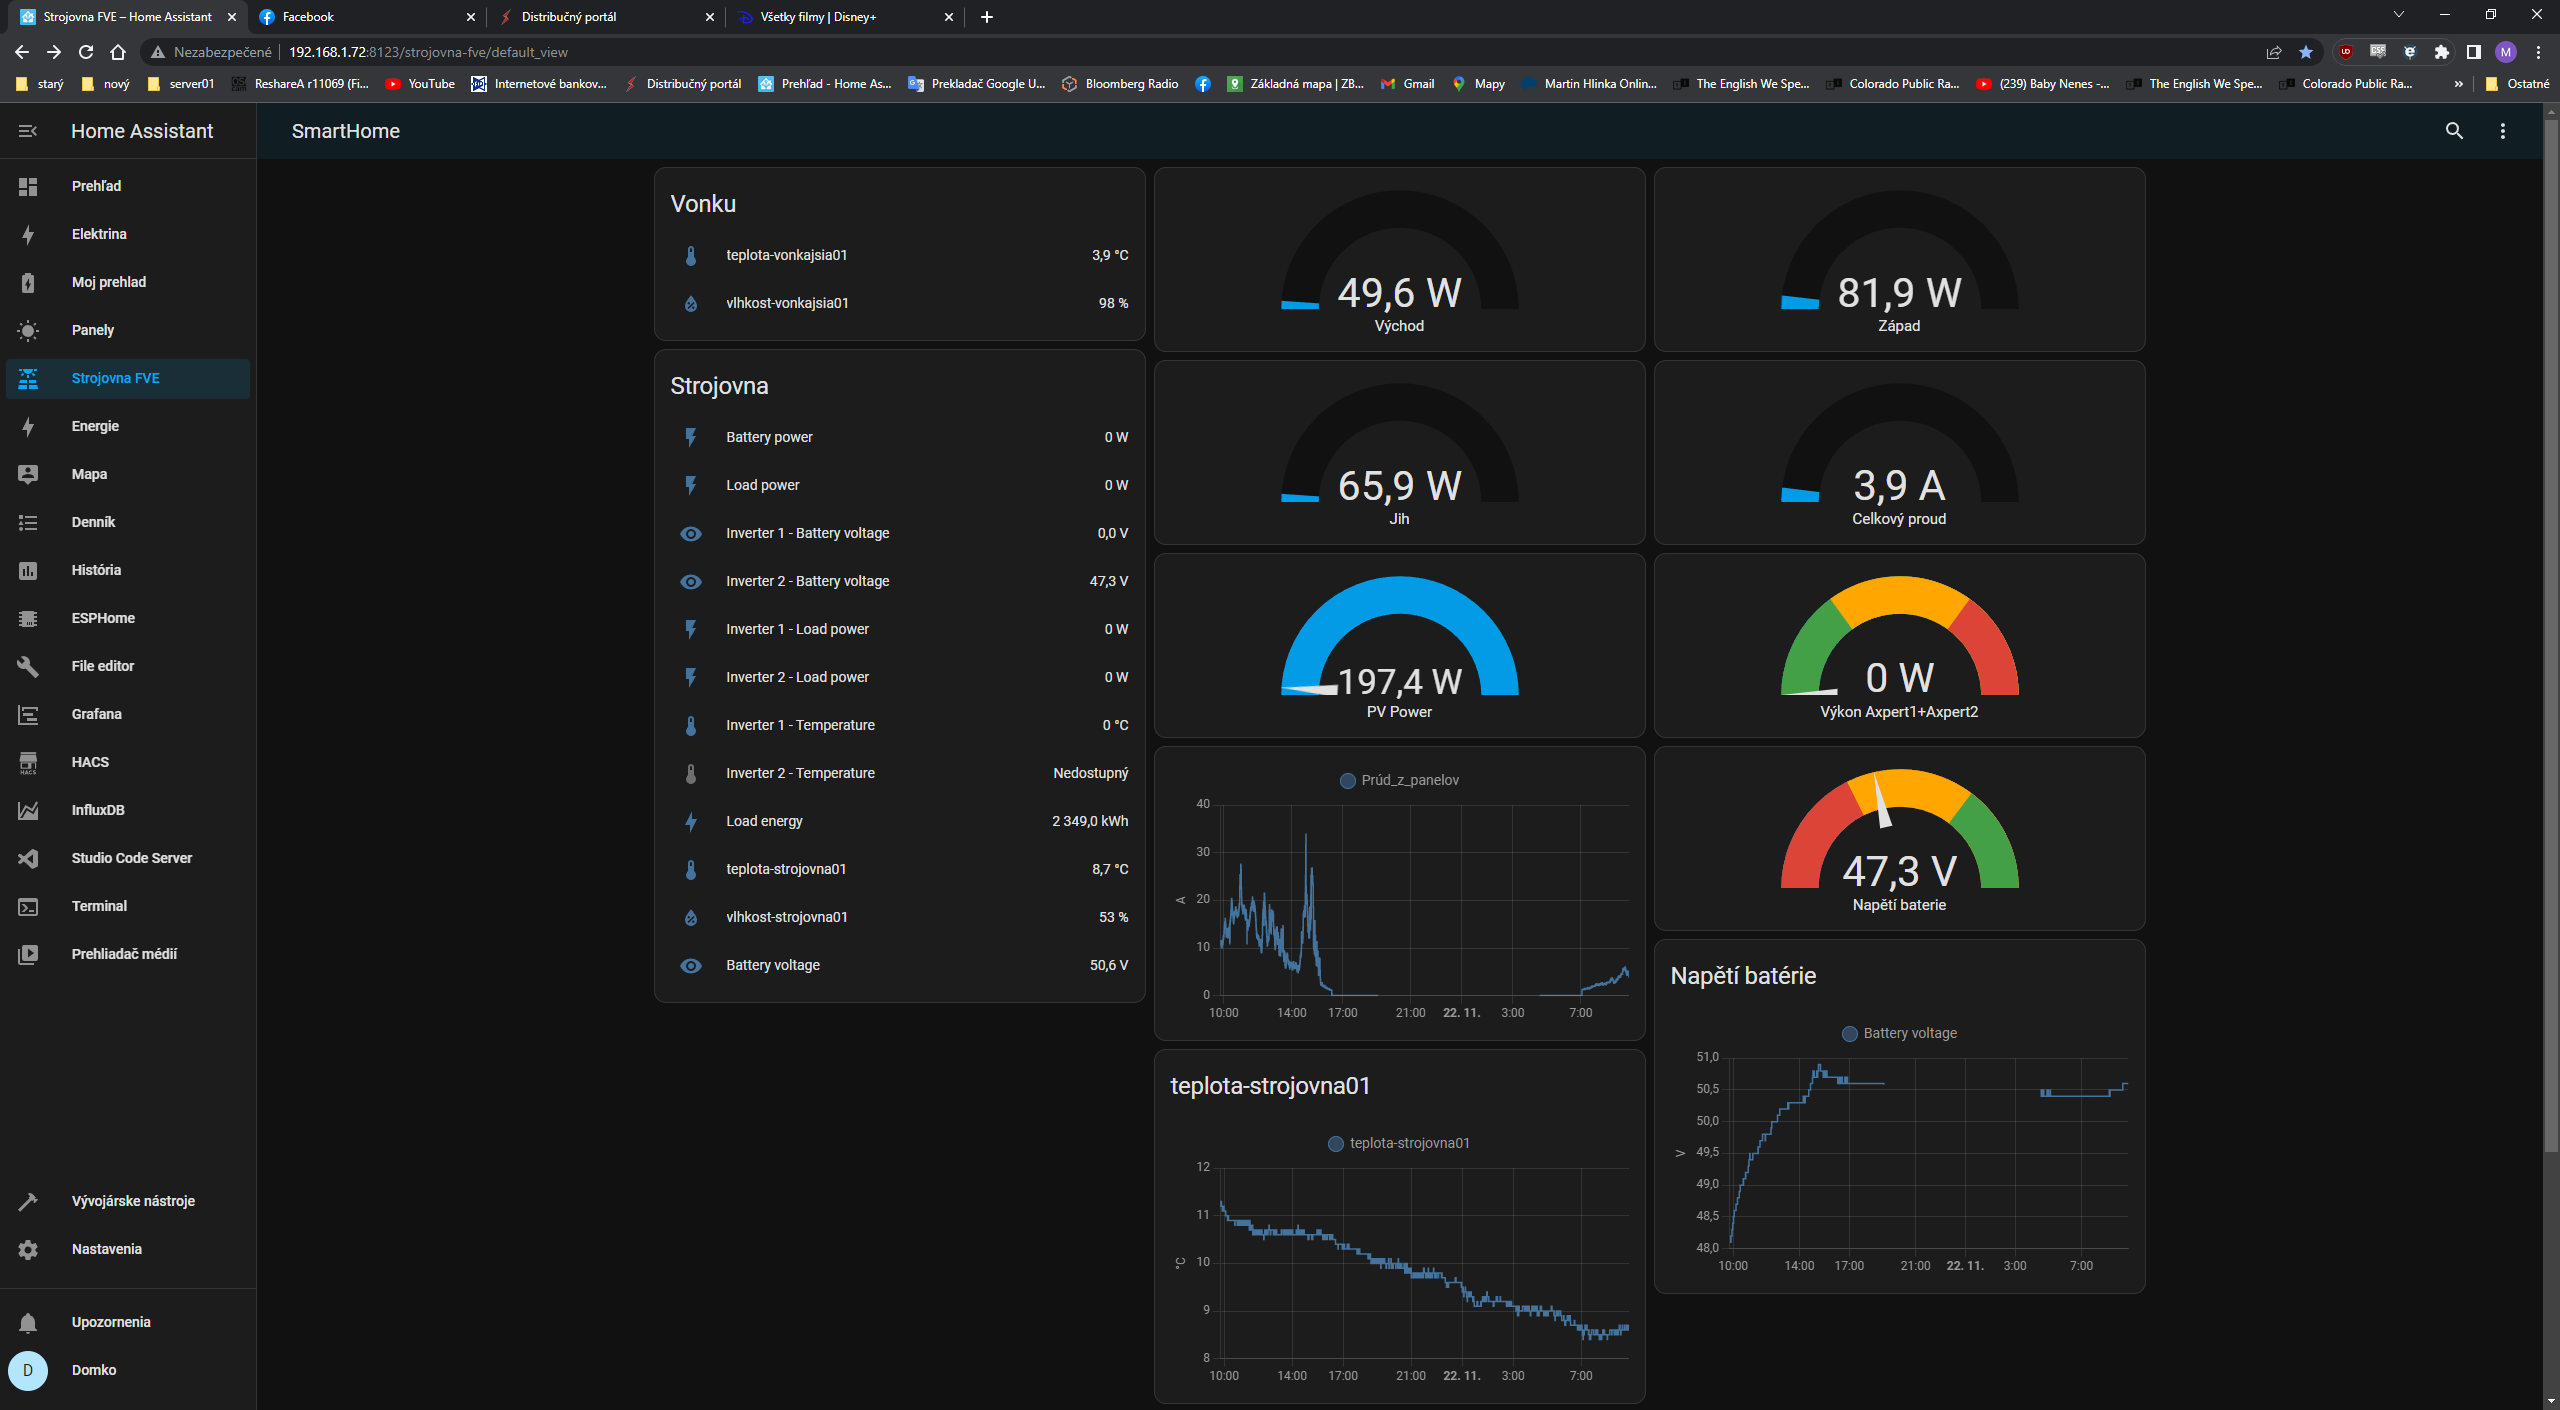Click the Denník list icon
Image resolution: width=2560 pixels, height=1410 pixels.
pos(28,522)
